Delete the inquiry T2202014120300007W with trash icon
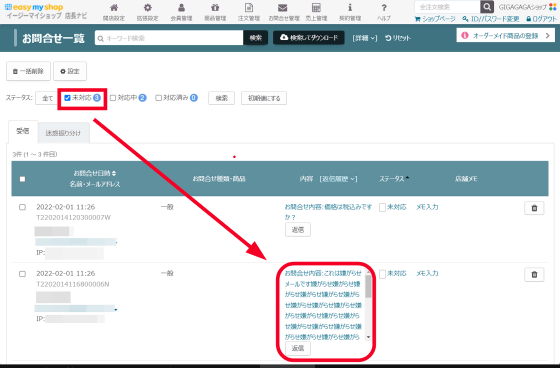This screenshot has height=368, width=560. click(534, 208)
